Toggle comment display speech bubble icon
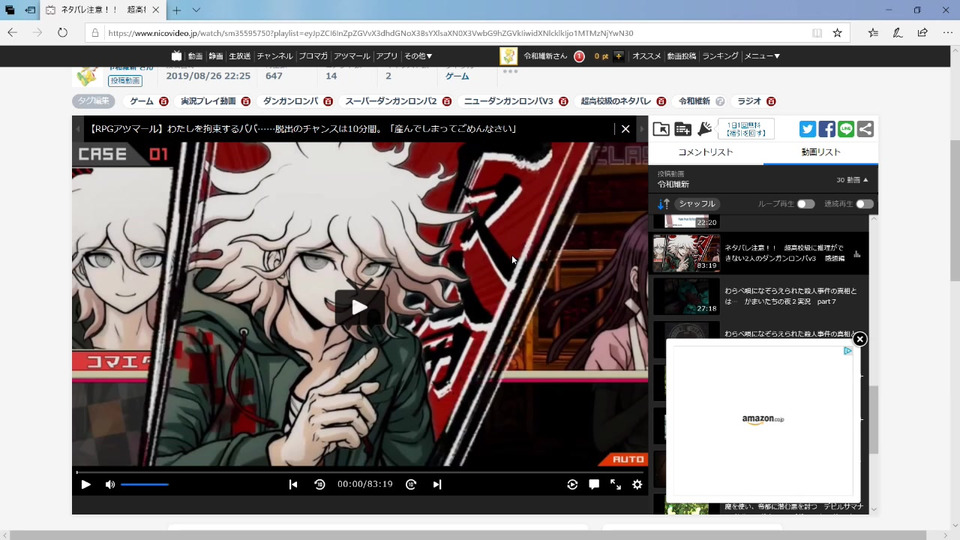960x540 pixels. (594, 484)
